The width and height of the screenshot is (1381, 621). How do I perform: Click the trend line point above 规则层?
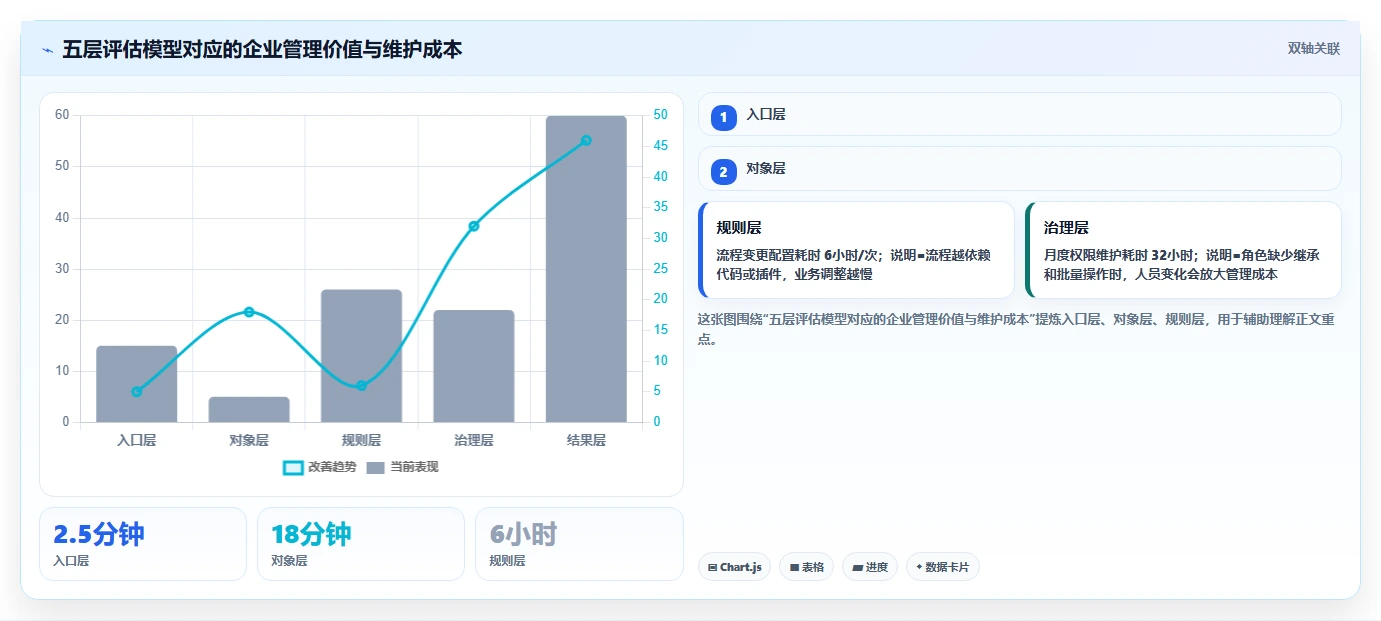(361, 385)
